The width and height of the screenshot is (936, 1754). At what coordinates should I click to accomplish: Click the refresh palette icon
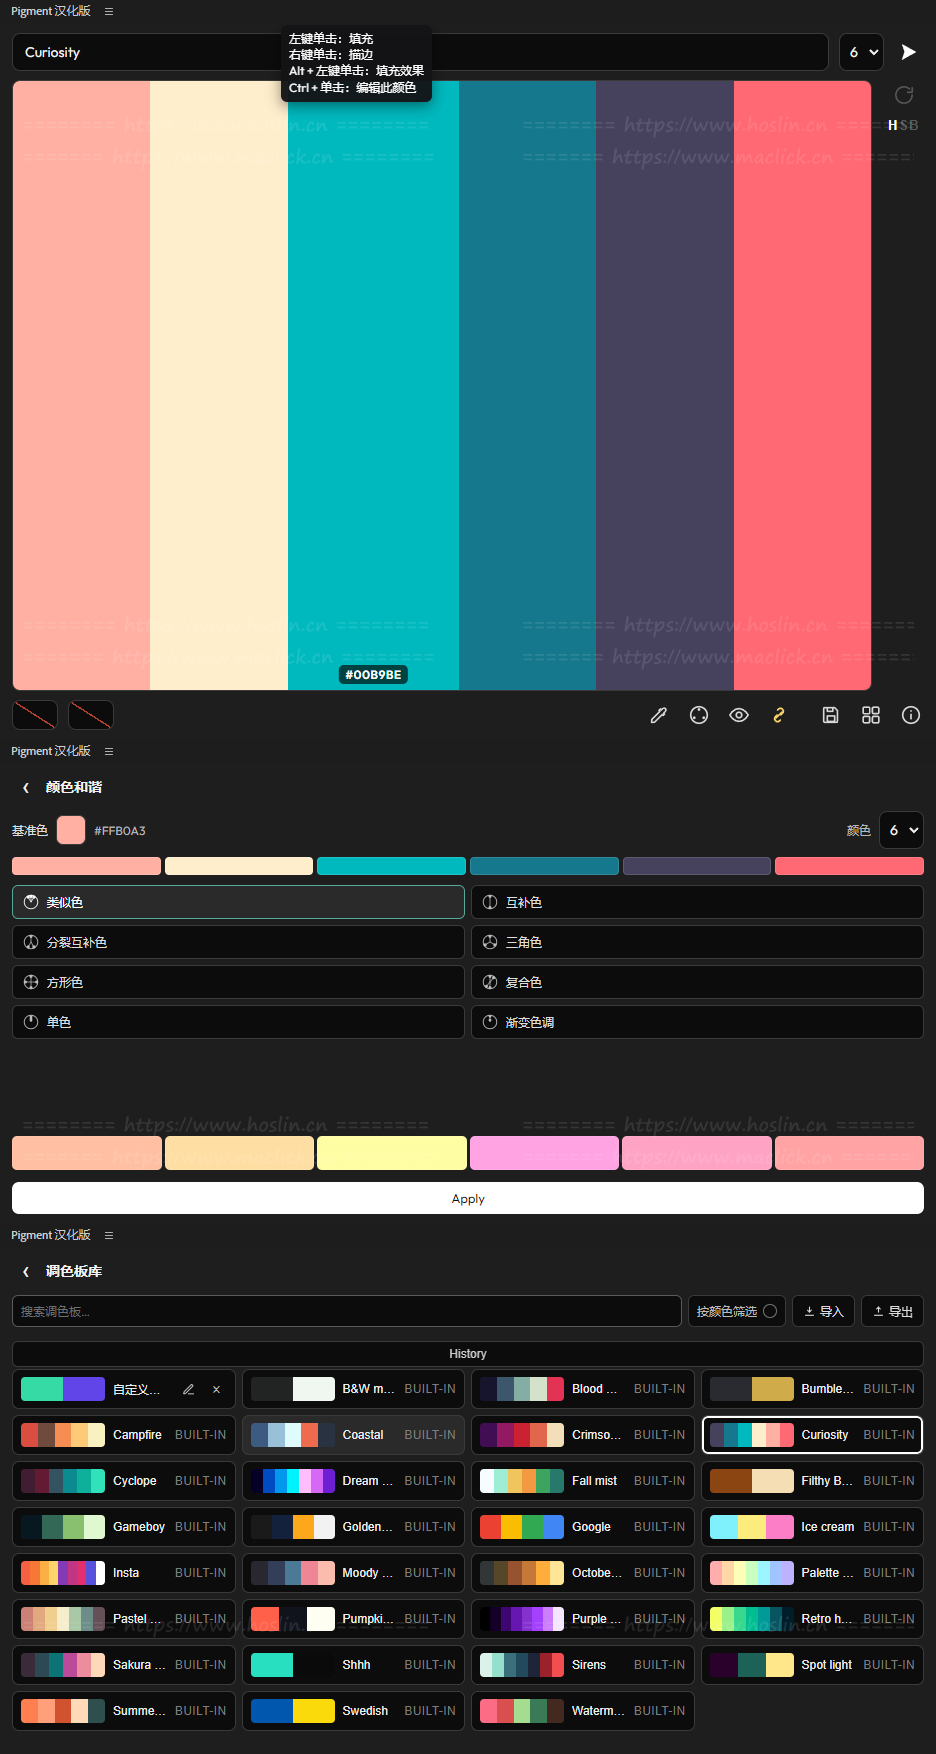click(904, 95)
